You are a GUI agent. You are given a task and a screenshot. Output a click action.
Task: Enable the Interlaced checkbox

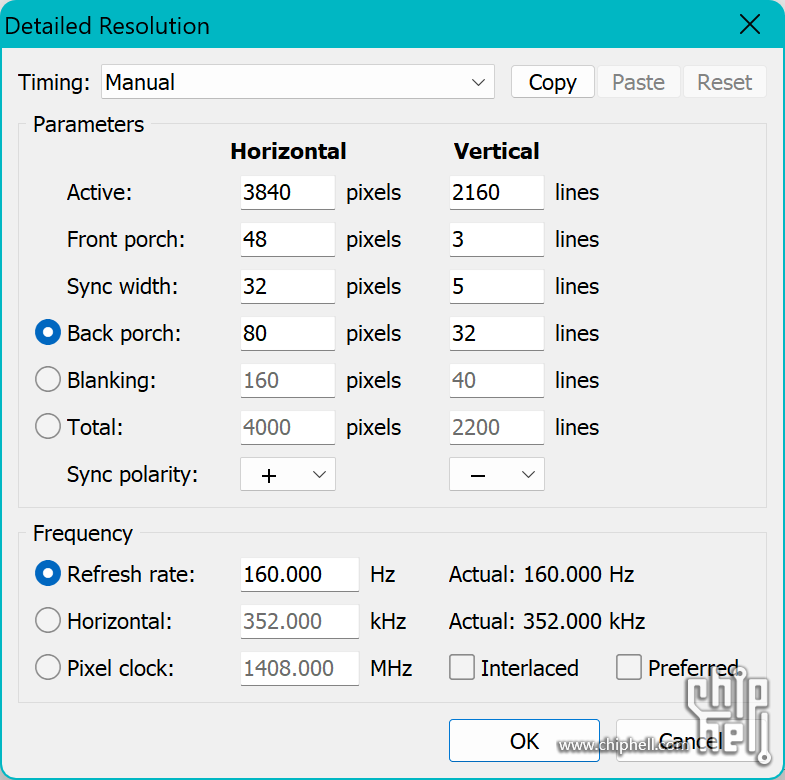462,668
